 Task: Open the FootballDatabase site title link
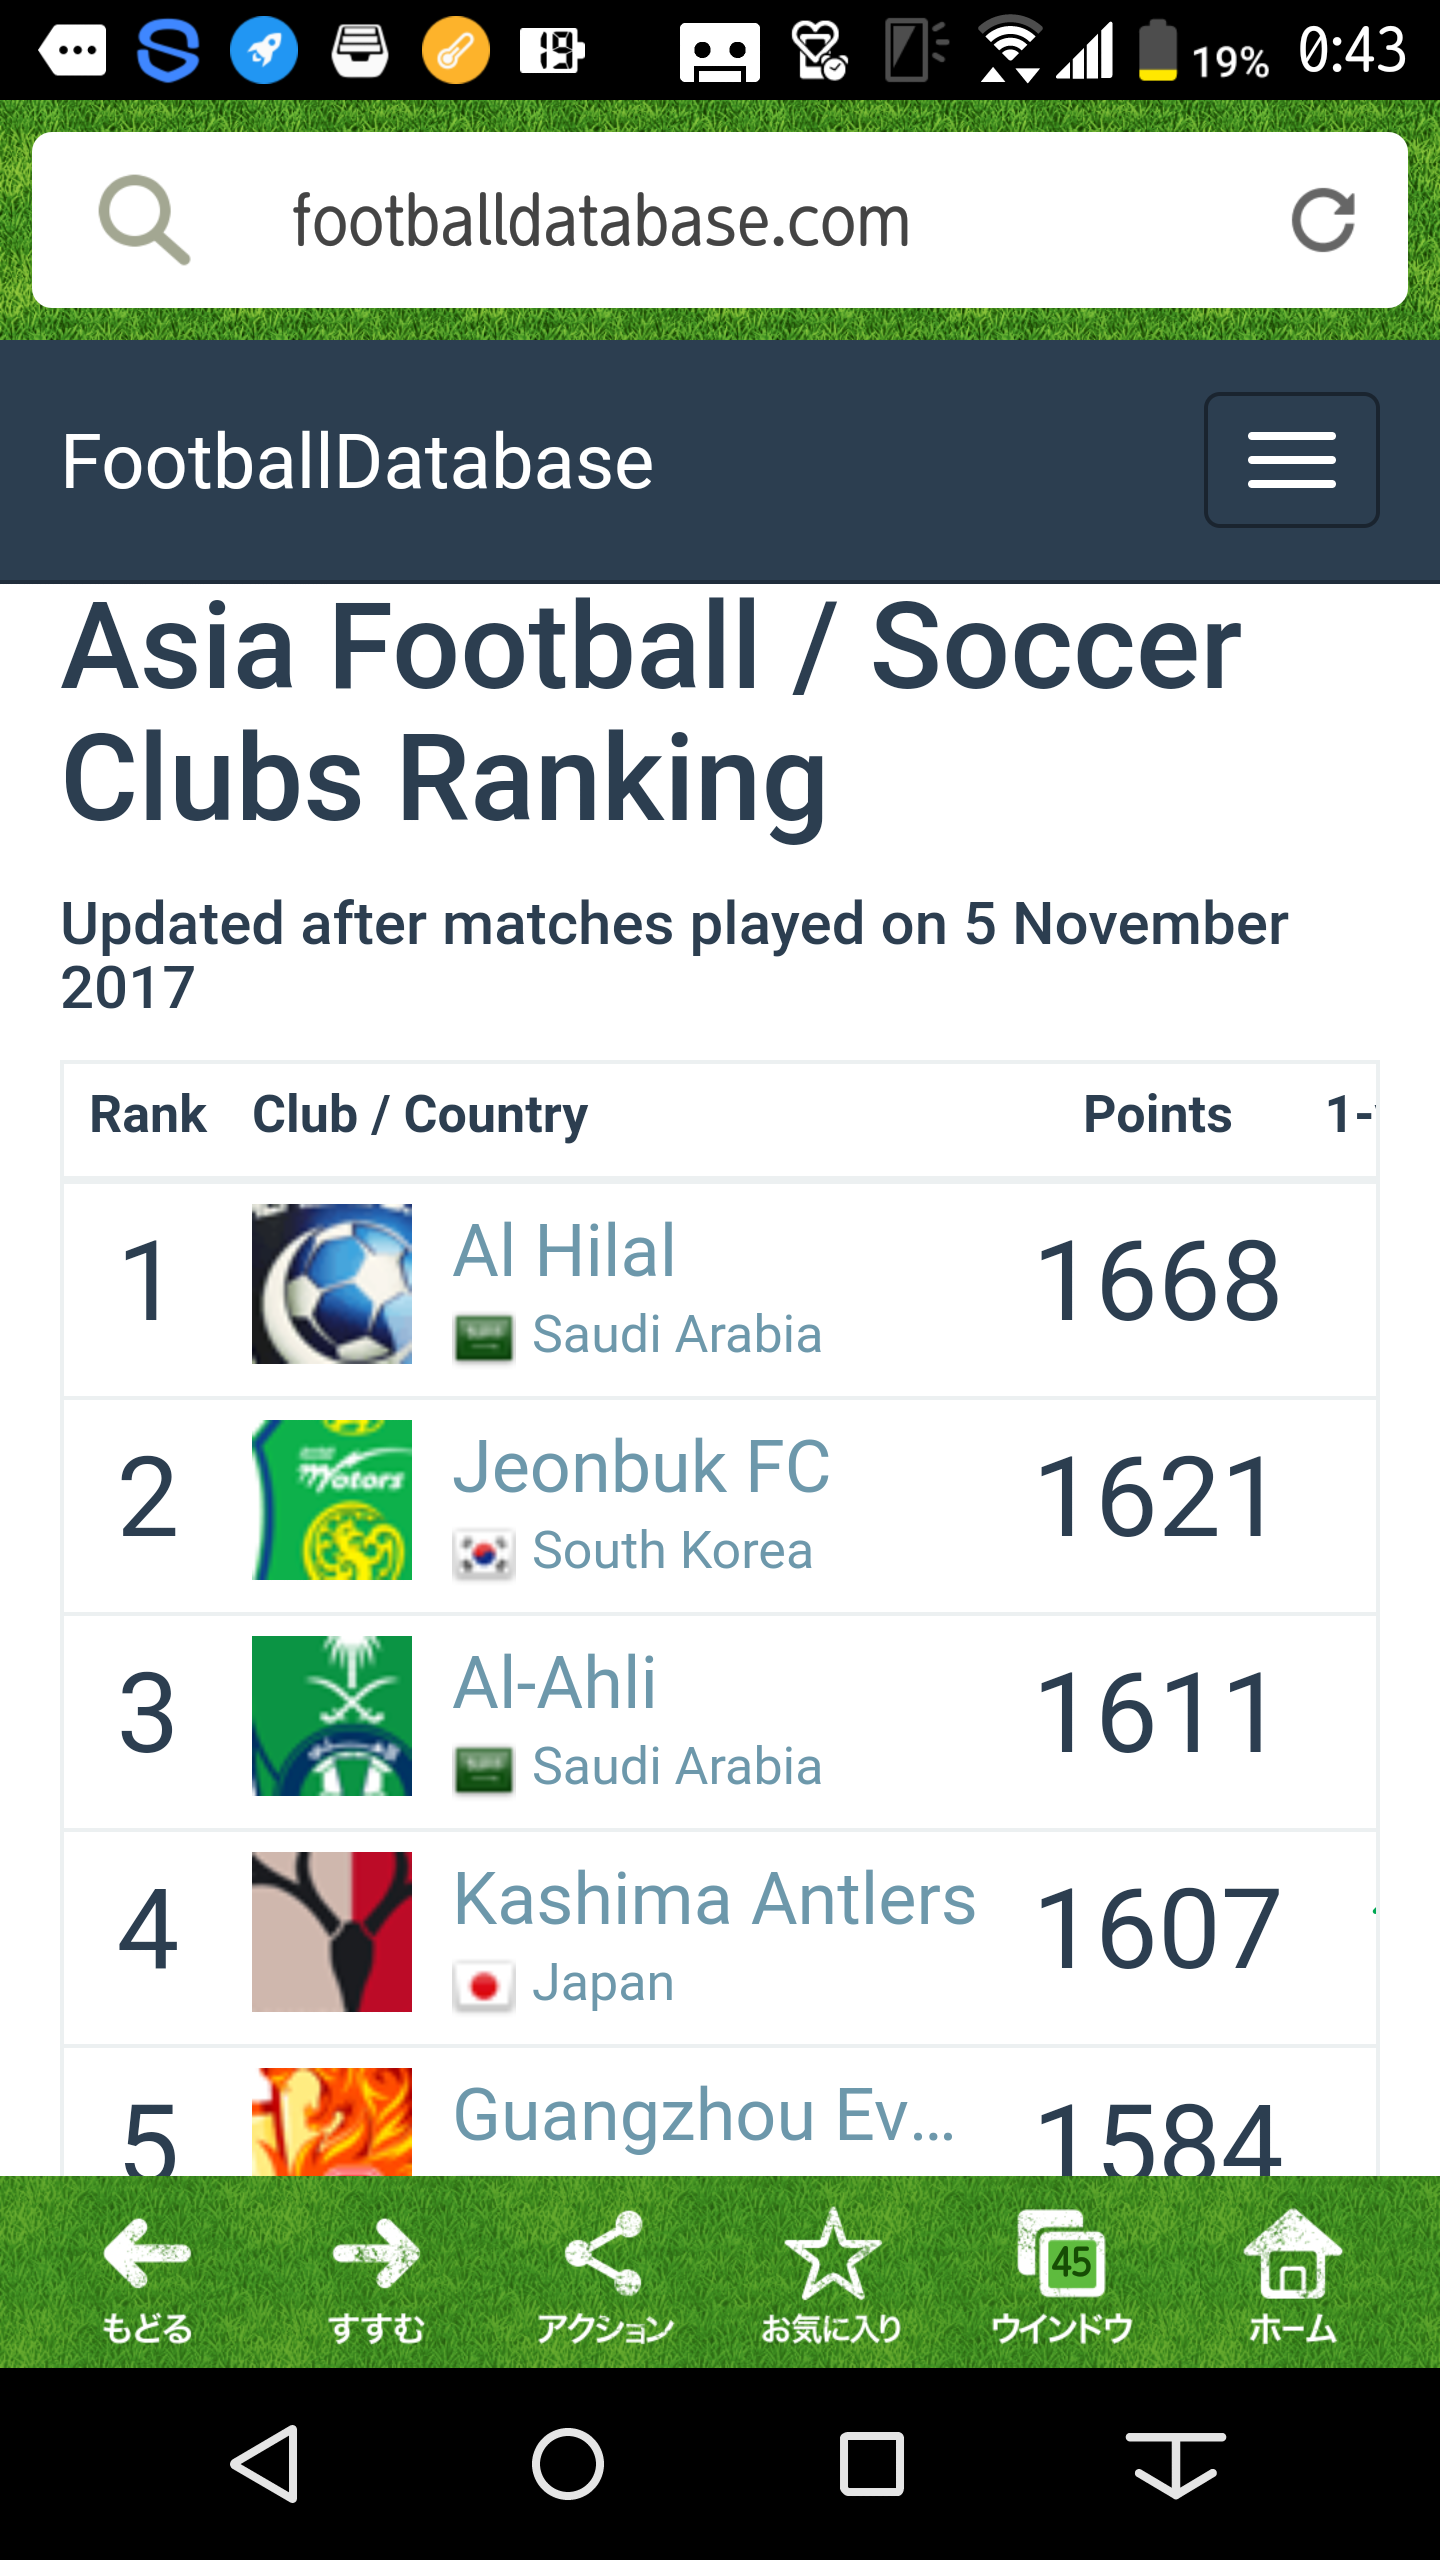coord(357,462)
